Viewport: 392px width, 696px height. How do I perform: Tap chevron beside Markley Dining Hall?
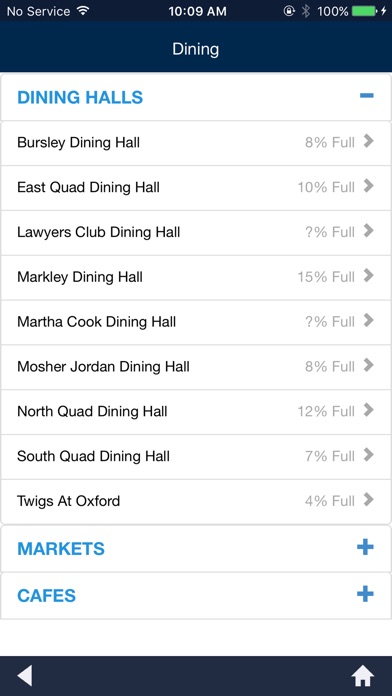tap(368, 276)
